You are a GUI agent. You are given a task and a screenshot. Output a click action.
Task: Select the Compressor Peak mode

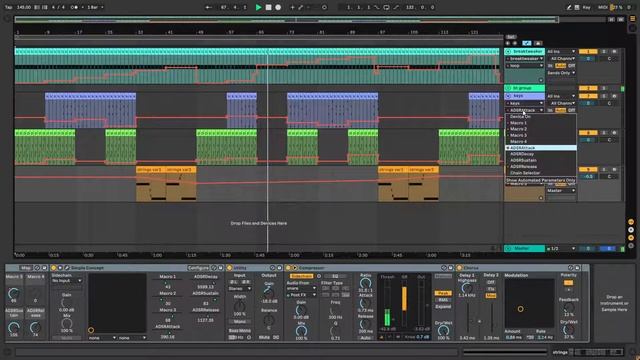point(443,293)
